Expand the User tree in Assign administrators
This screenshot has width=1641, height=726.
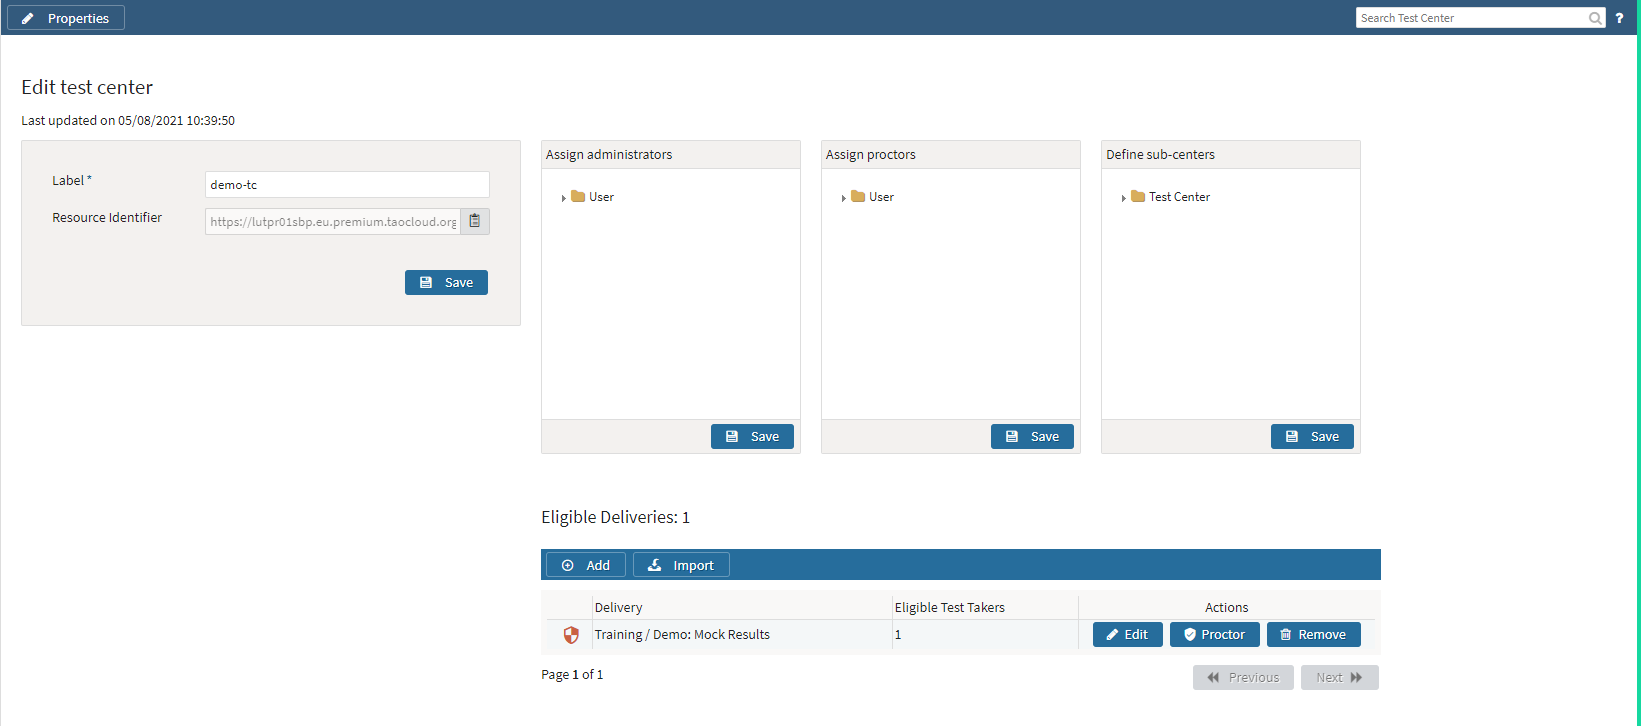[564, 198]
